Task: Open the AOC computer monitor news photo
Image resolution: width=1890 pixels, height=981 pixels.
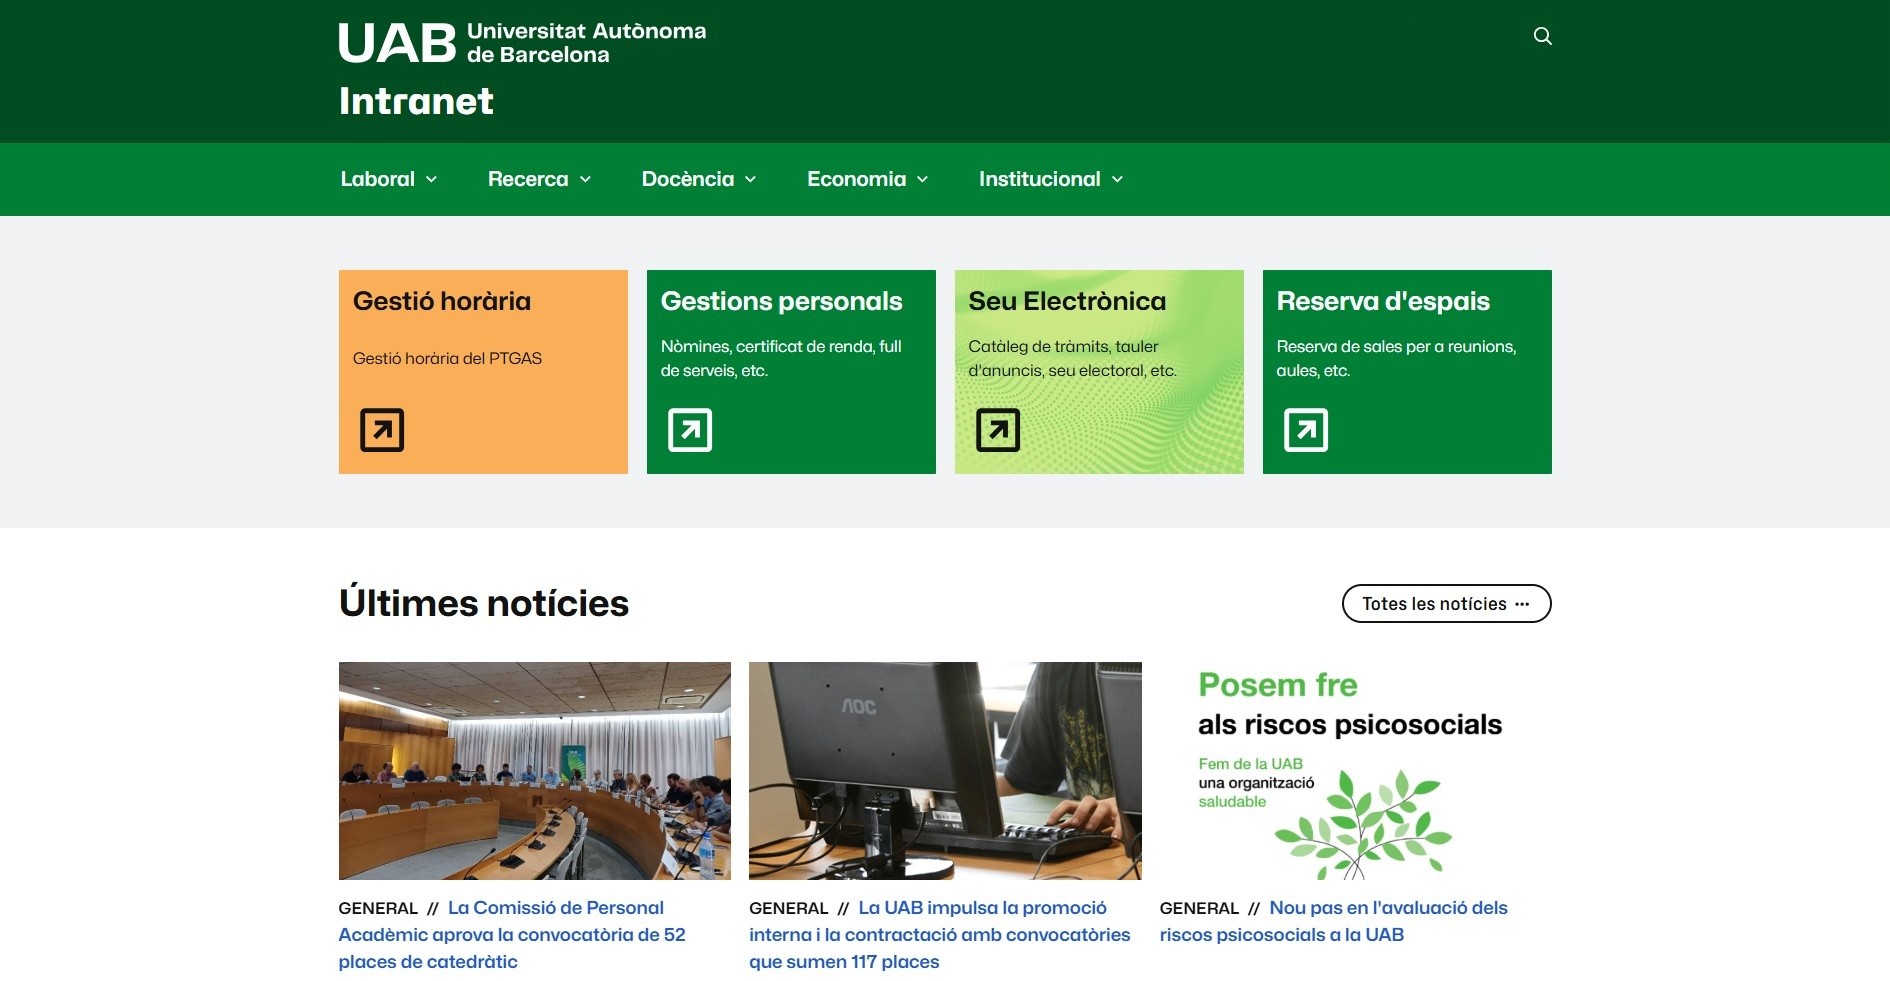Action: pos(945,771)
